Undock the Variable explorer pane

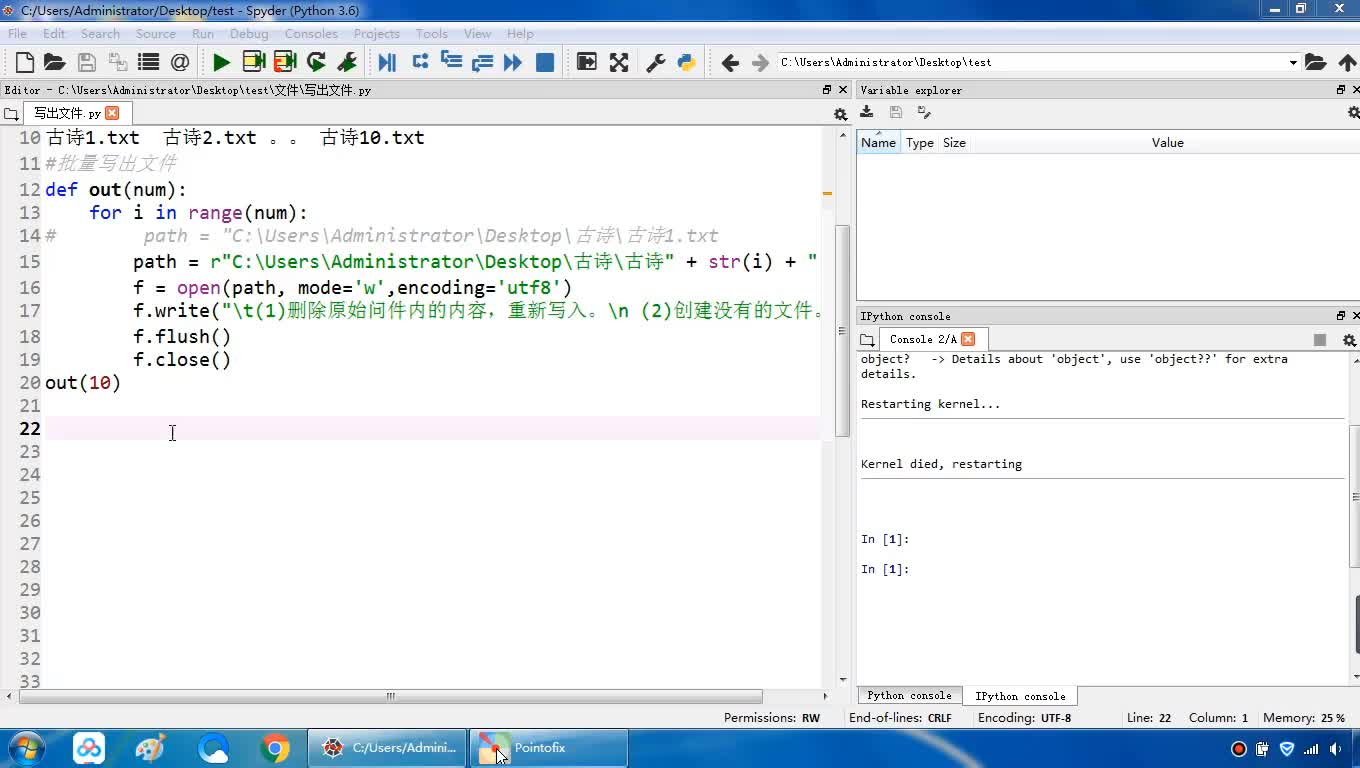point(1340,90)
